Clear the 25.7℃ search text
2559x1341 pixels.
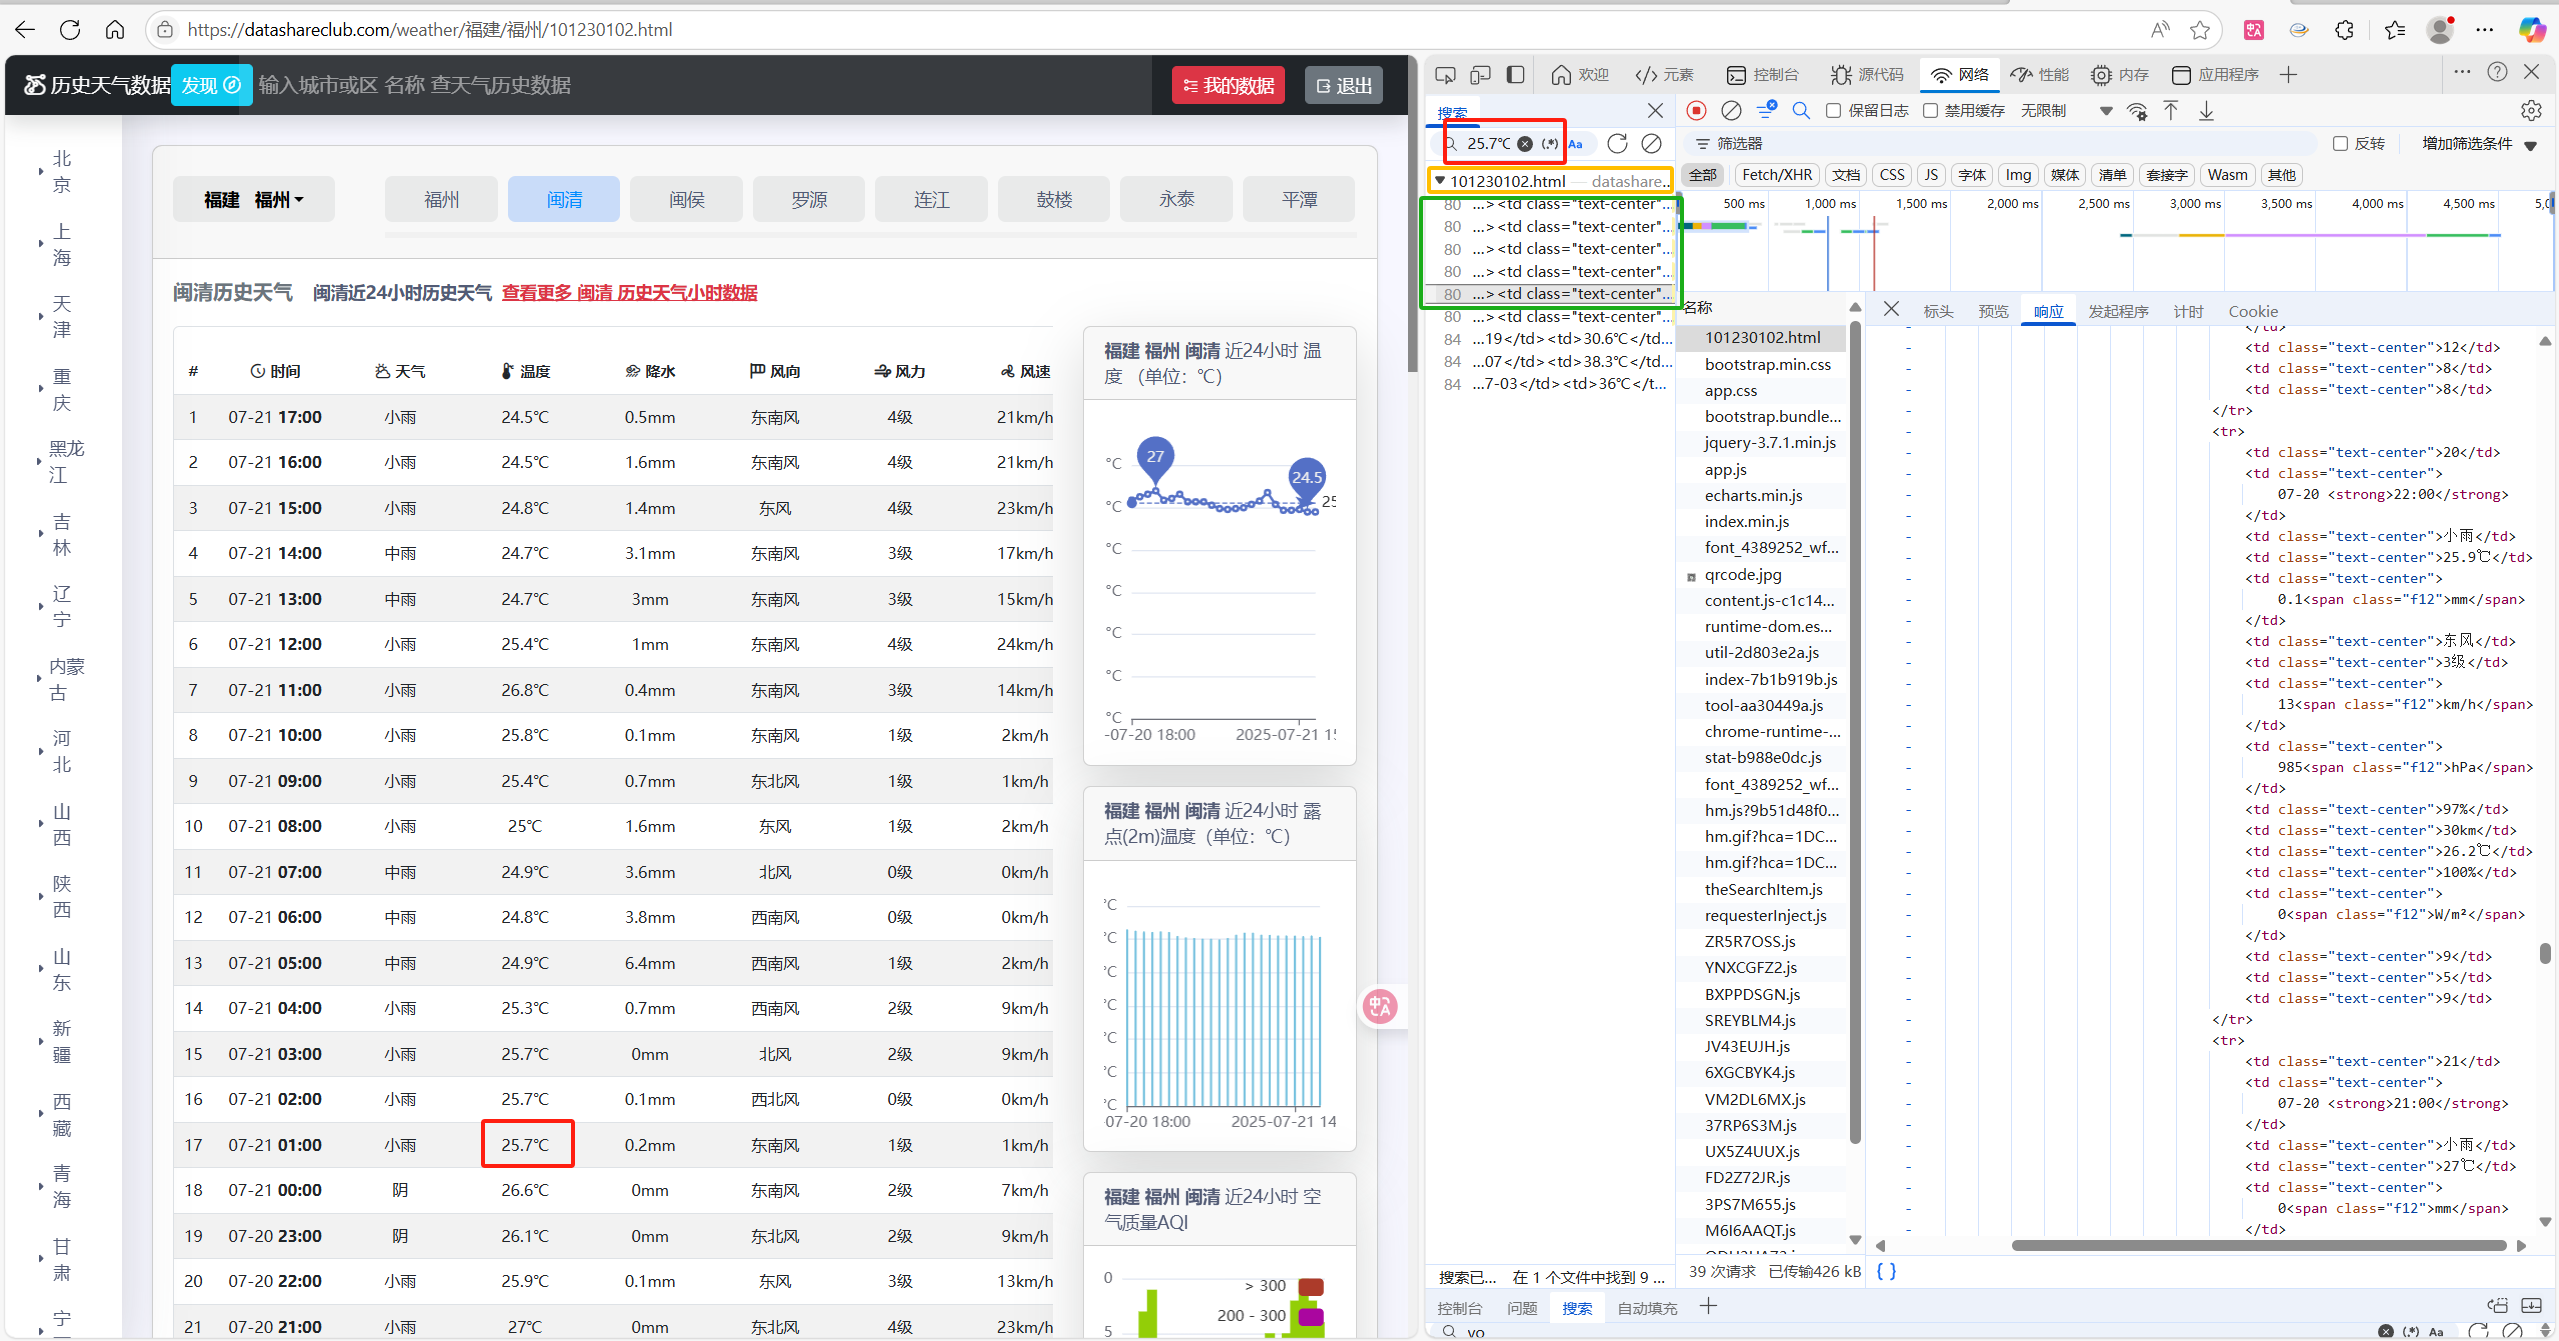[x=1525, y=143]
